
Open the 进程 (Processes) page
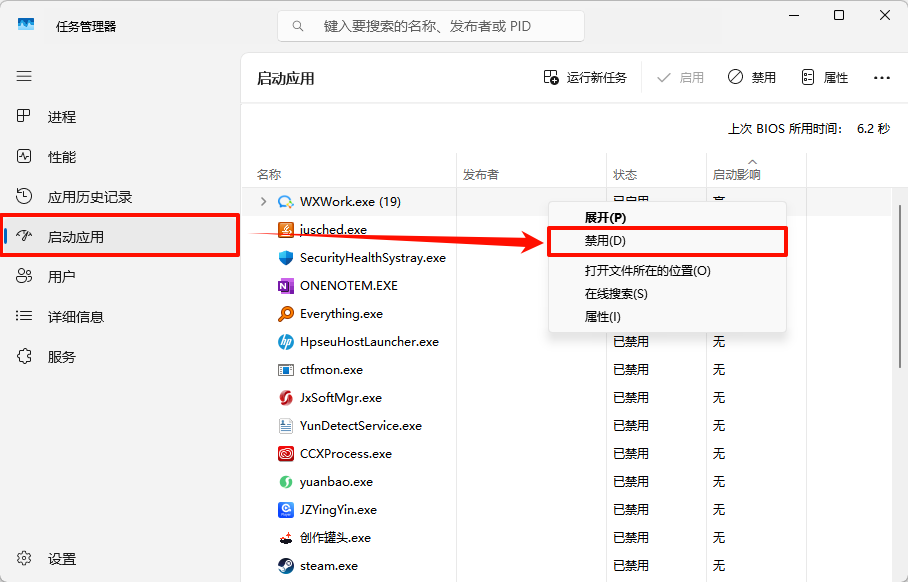pyautogui.click(x=61, y=117)
